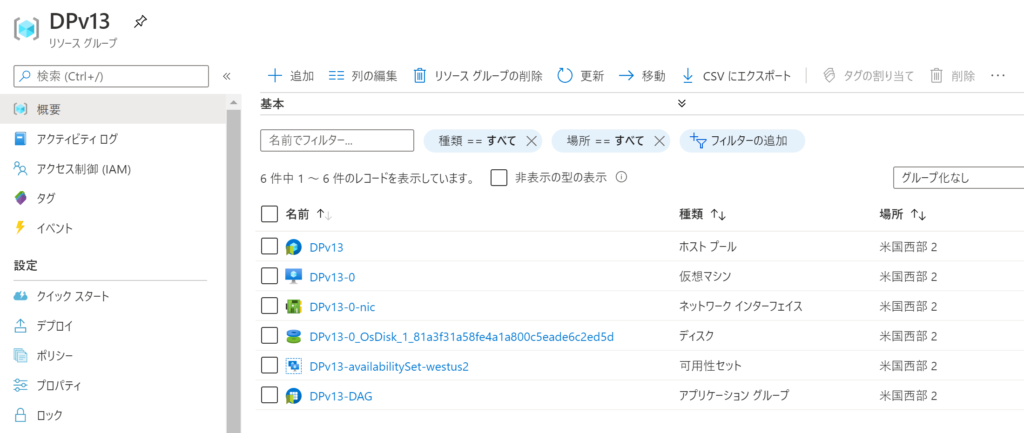Click the CSV にエクスポート download icon
The height and width of the screenshot is (433, 1024).
688,76
